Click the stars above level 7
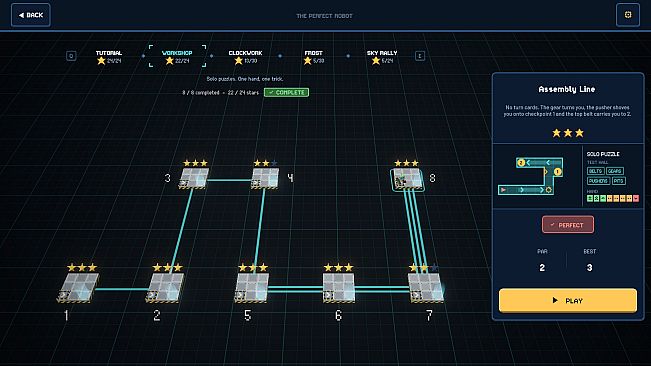651x366 pixels. [x=423, y=268]
